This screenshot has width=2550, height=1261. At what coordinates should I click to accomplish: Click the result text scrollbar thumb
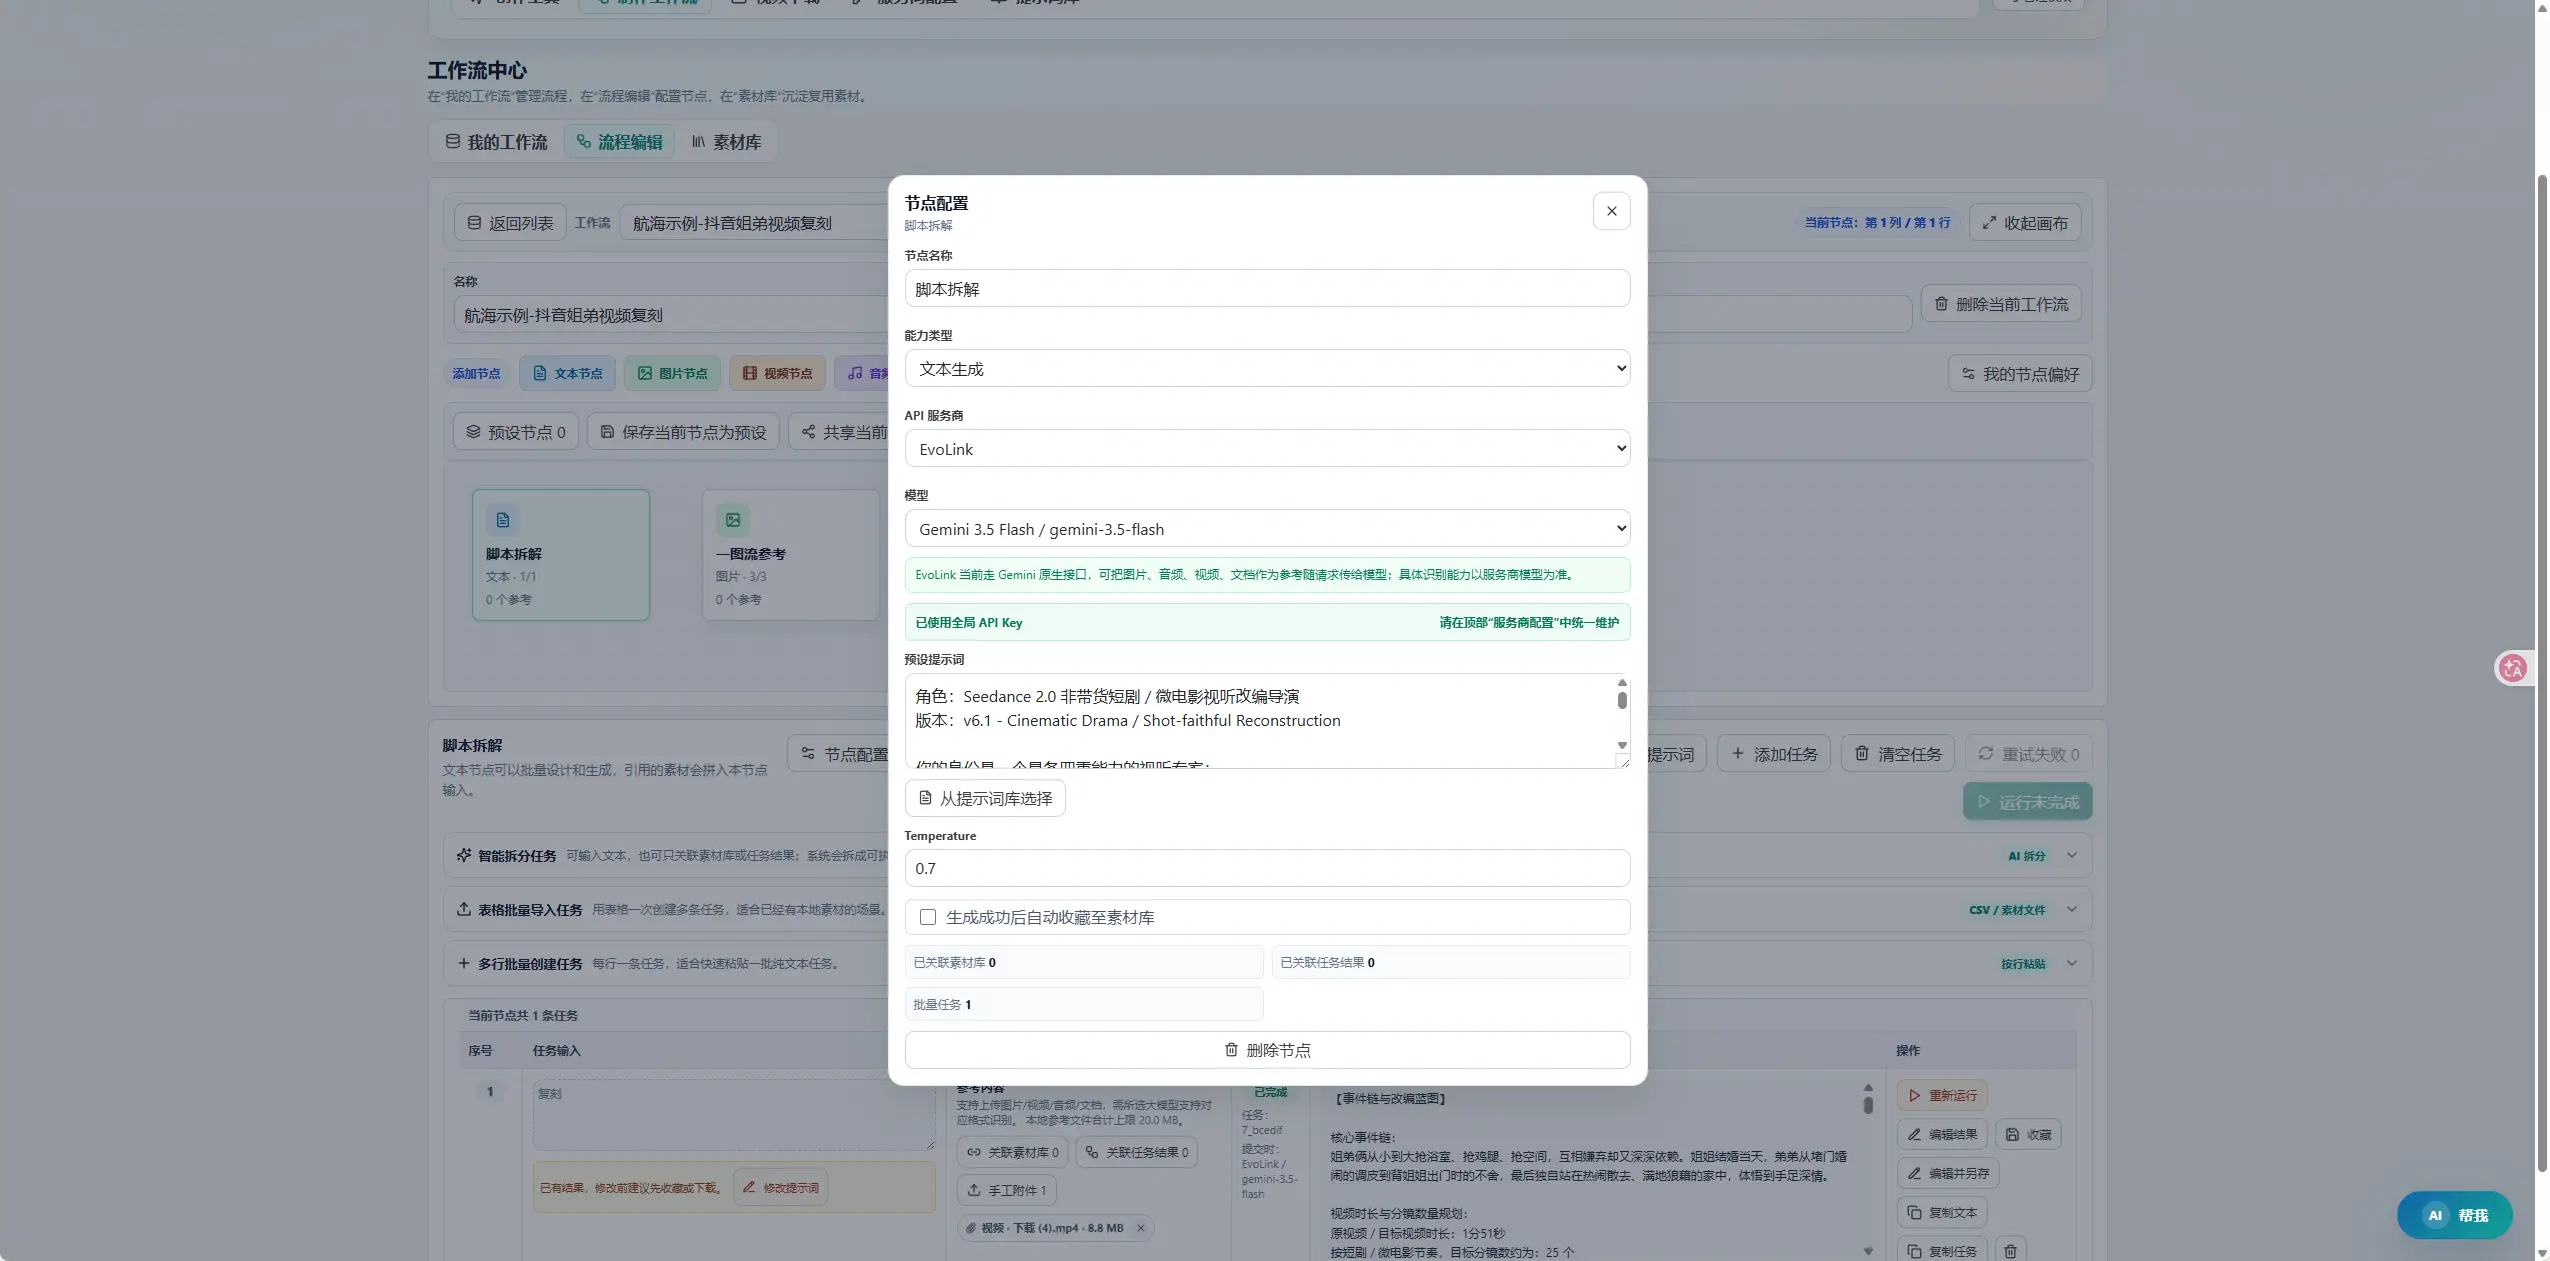click(1867, 1104)
